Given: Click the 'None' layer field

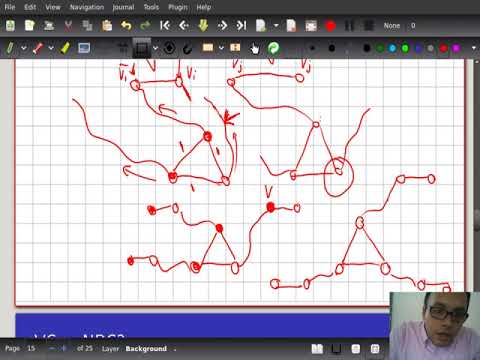Looking at the screenshot, I should coord(392,26).
